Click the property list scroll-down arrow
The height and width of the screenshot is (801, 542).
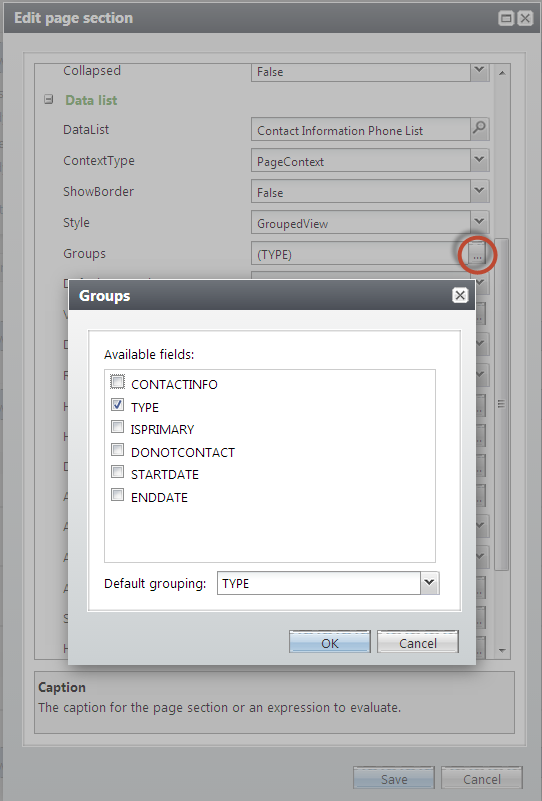point(502,651)
